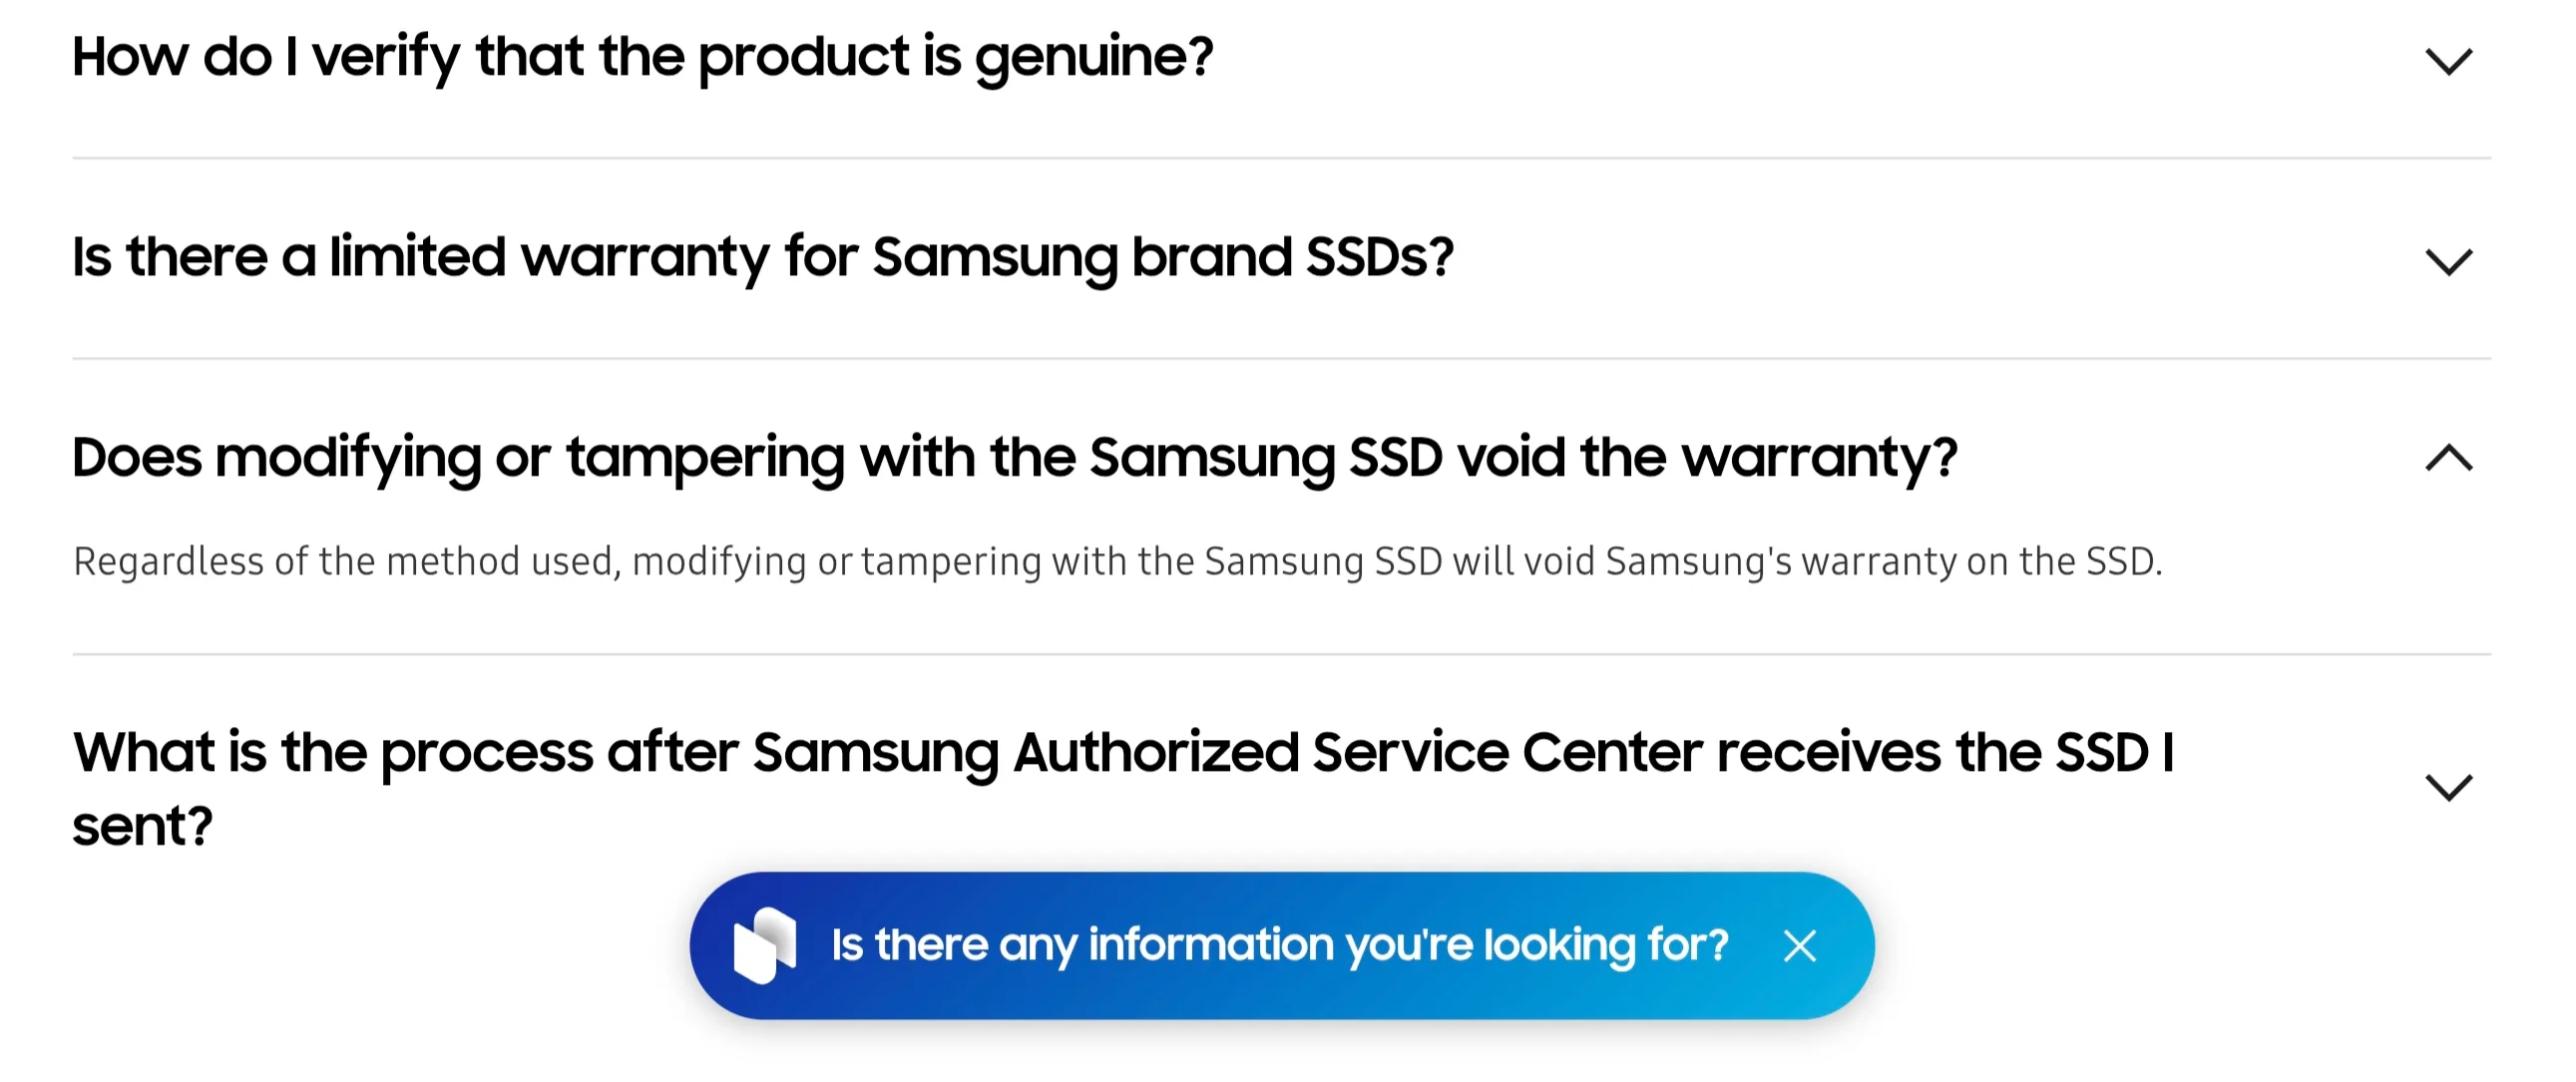The width and height of the screenshot is (2576, 1082).
Task: Click "product is genuine?" heading text
Action: click(x=955, y=57)
